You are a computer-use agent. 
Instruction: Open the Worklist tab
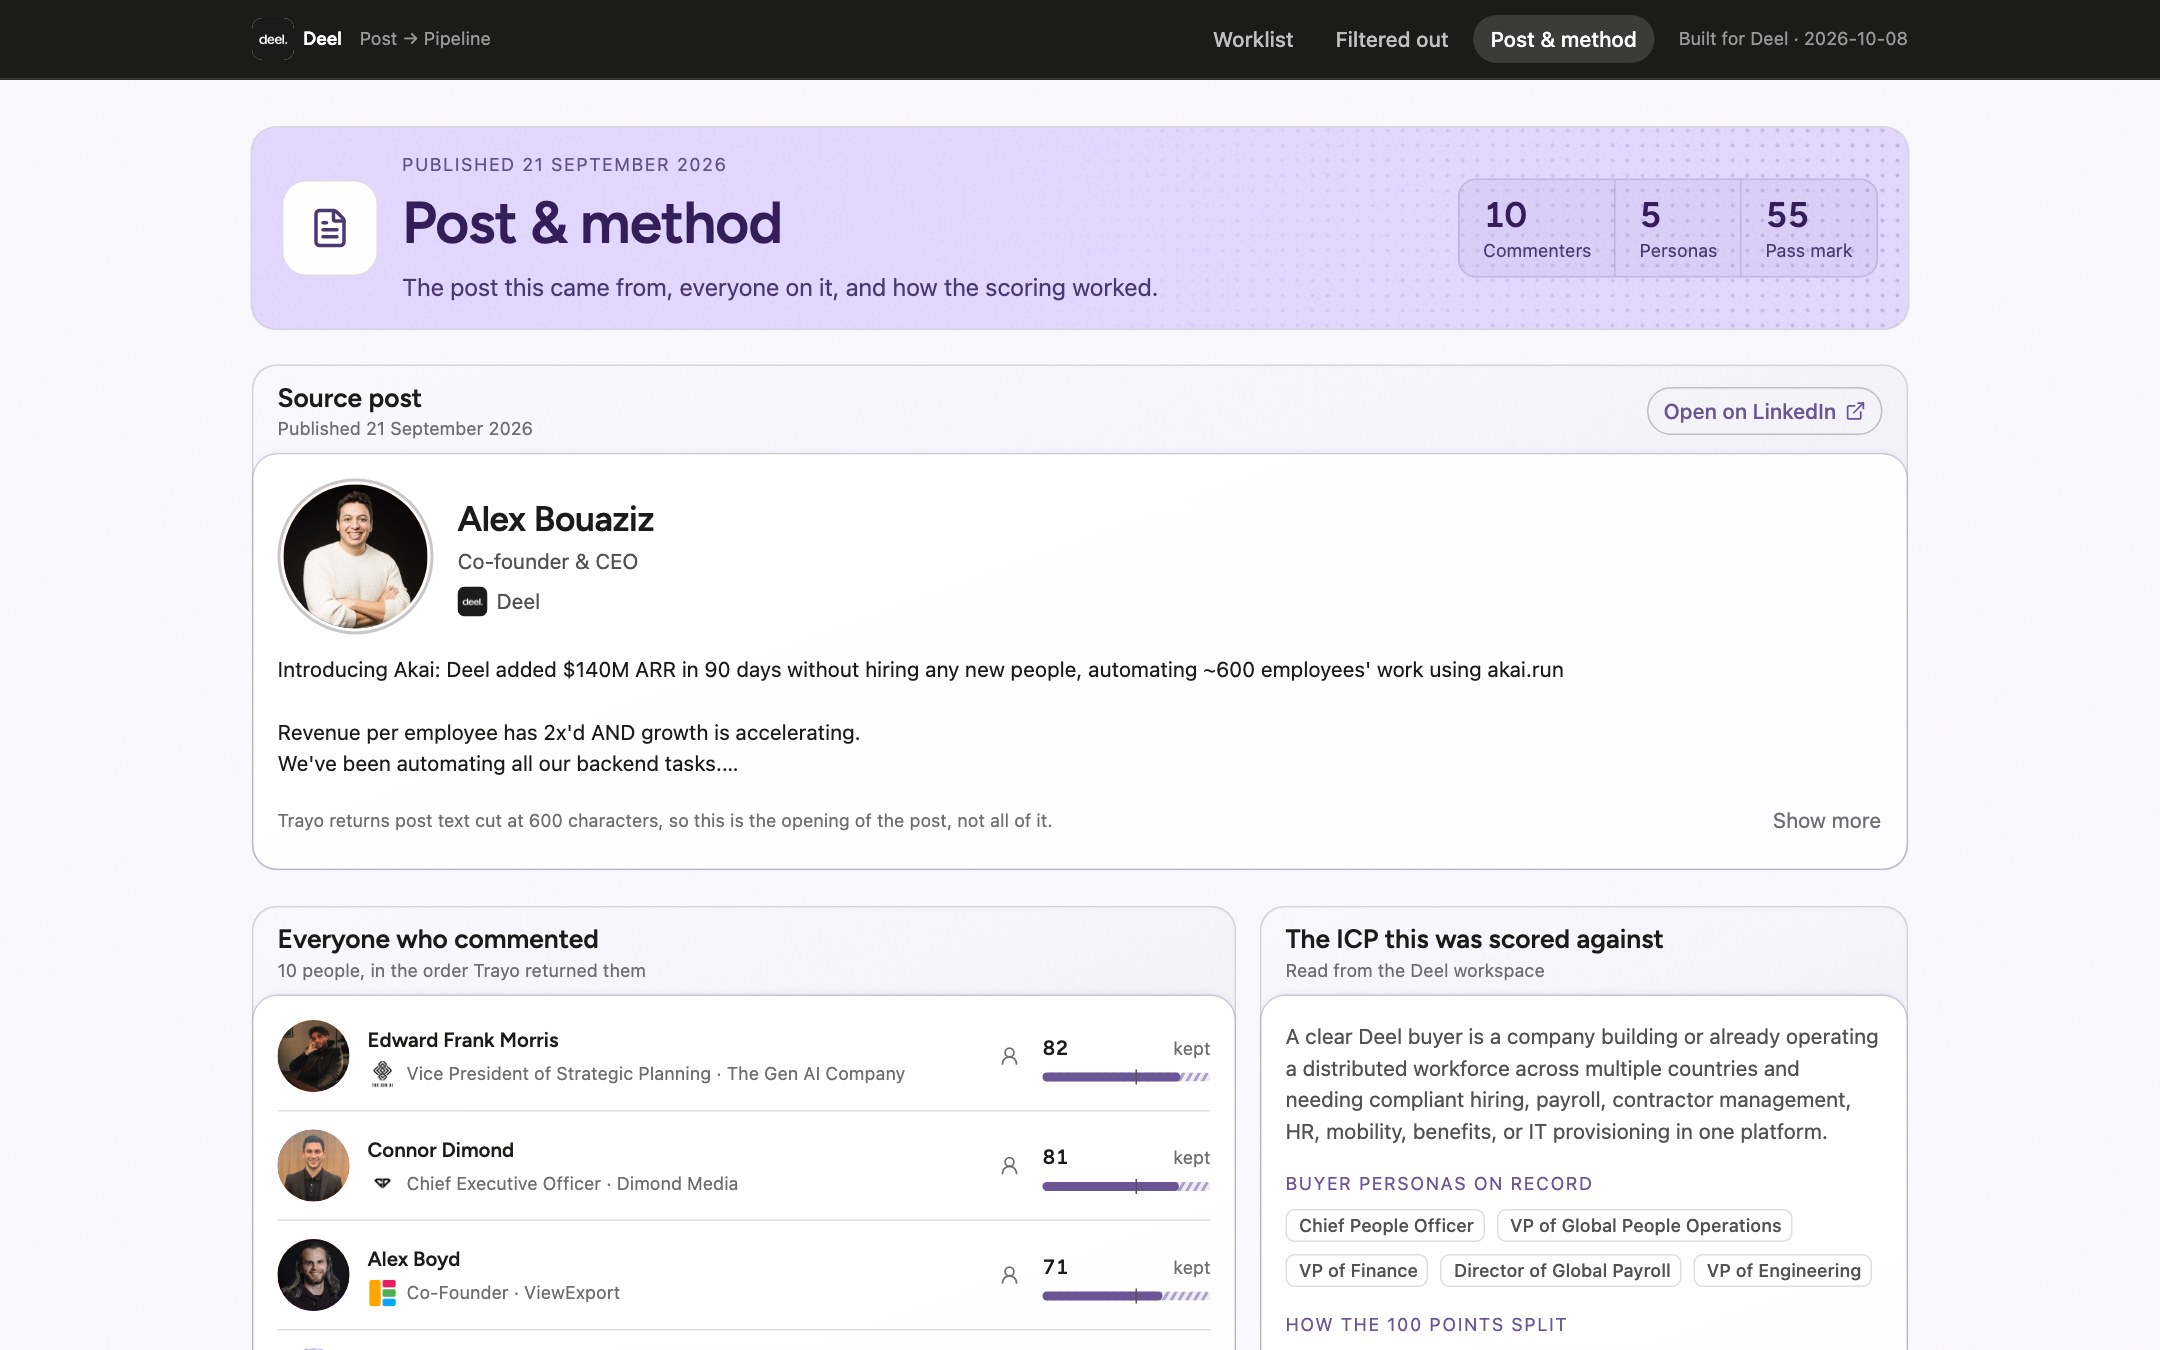tap(1253, 39)
